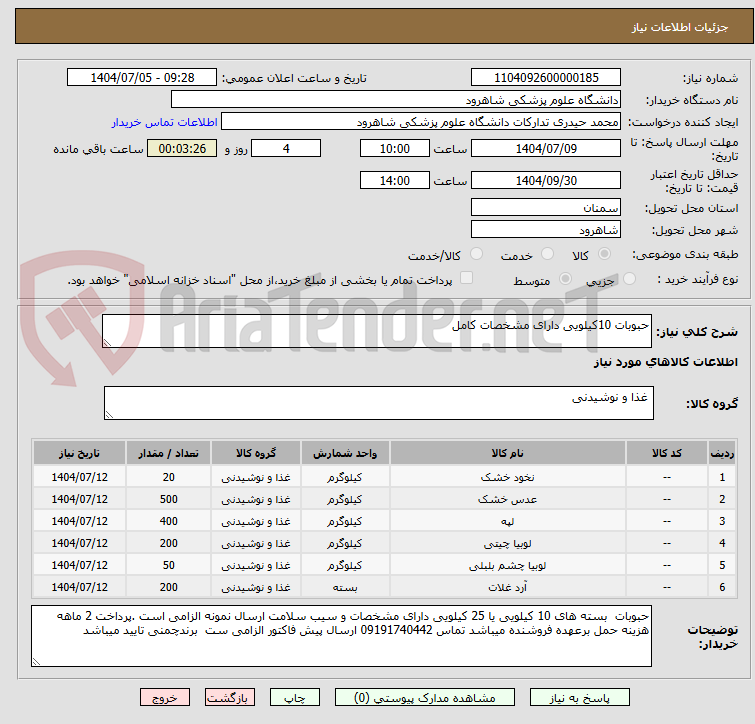Click the 'بازگشت' back button
Image resolution: width=755 pixels, height=724 pixels.
pyautogui.click(x=231, y=698)
